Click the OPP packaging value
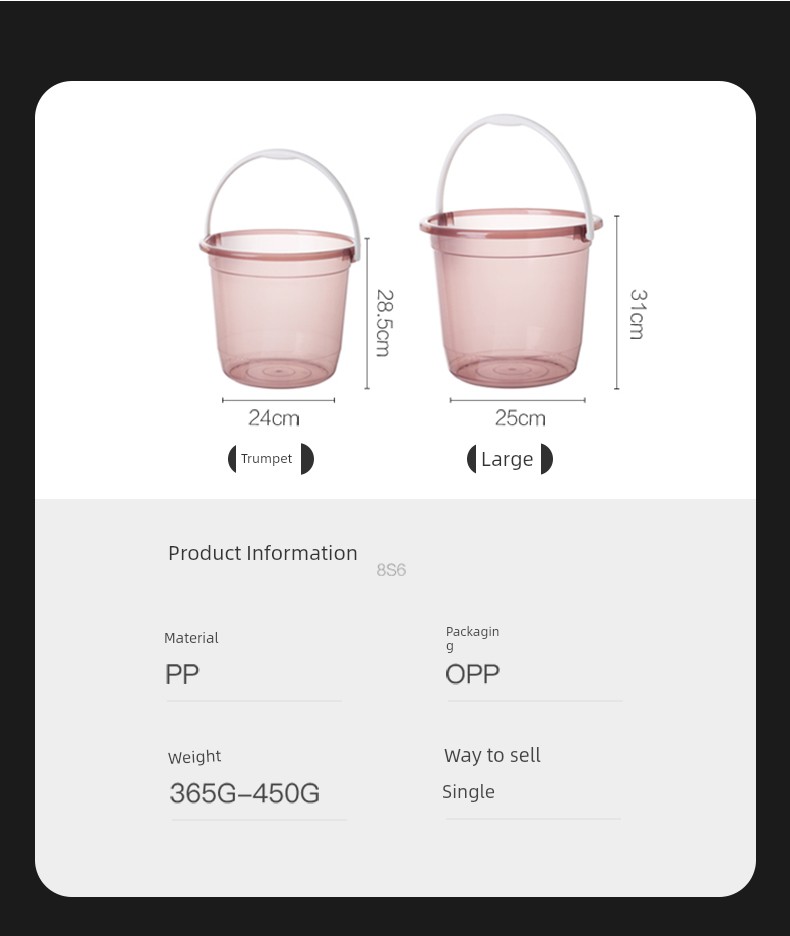This screenshot has height=936, width=790. (x=472, y=674)
